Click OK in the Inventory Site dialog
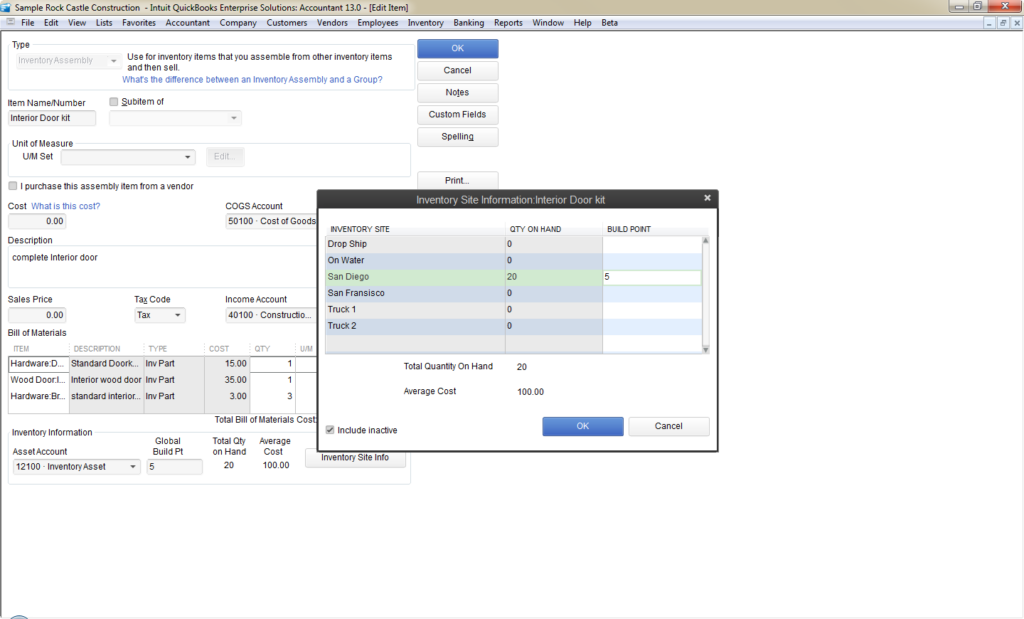 tap(583, 426)
